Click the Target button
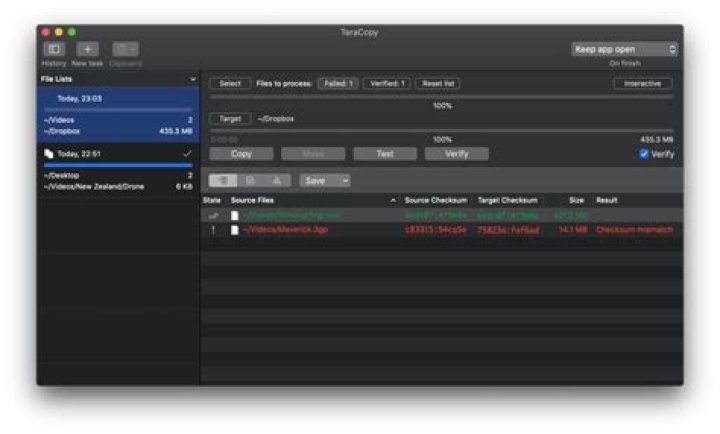 click(x=230, y=119)
